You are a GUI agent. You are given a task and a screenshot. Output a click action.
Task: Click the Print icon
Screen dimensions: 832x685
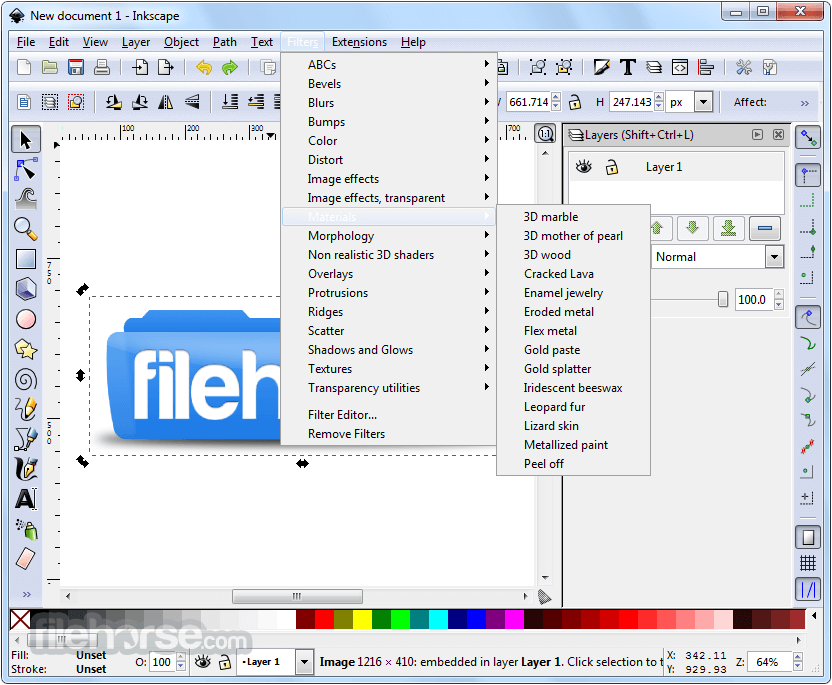point(102,67)
